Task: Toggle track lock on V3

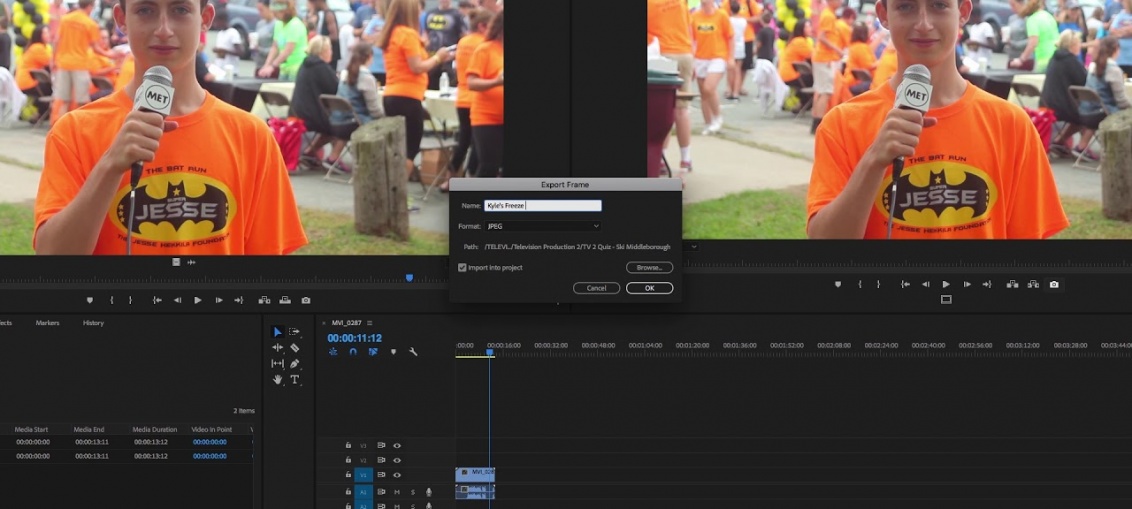Action: click(x=348, y=445)
